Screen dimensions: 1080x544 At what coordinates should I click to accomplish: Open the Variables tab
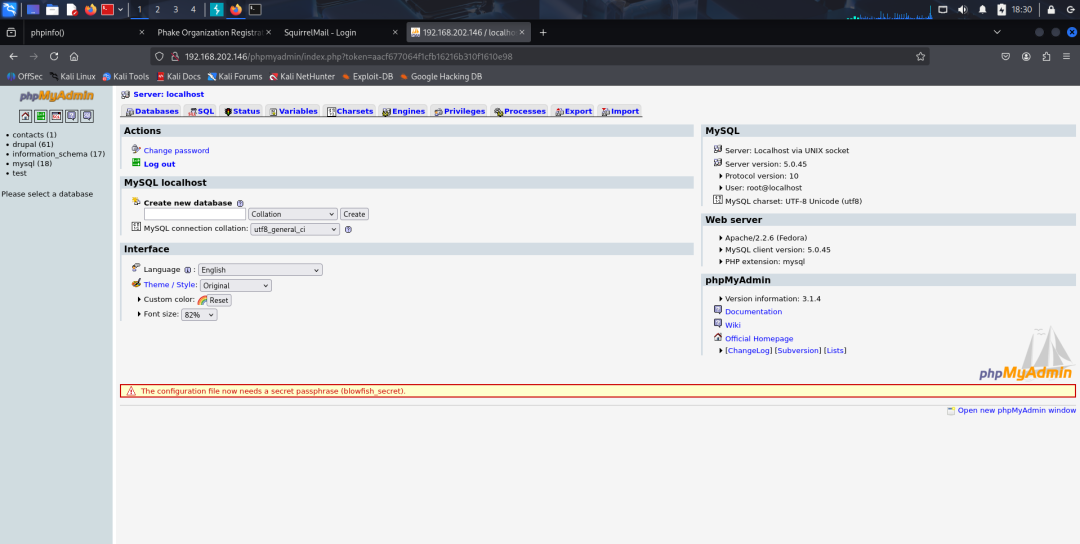click(293, 112)
